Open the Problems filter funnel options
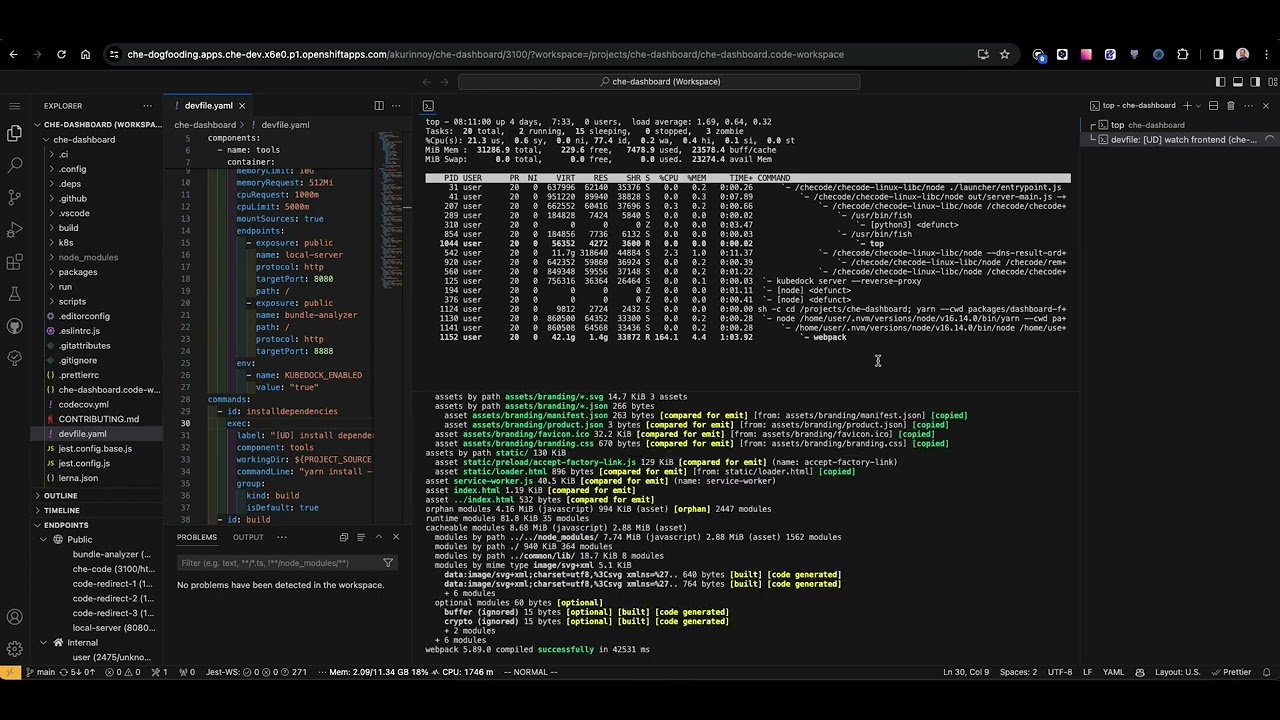Image resolution: width=1280 pixels, height=720 pixels. (x=388, y=563)
